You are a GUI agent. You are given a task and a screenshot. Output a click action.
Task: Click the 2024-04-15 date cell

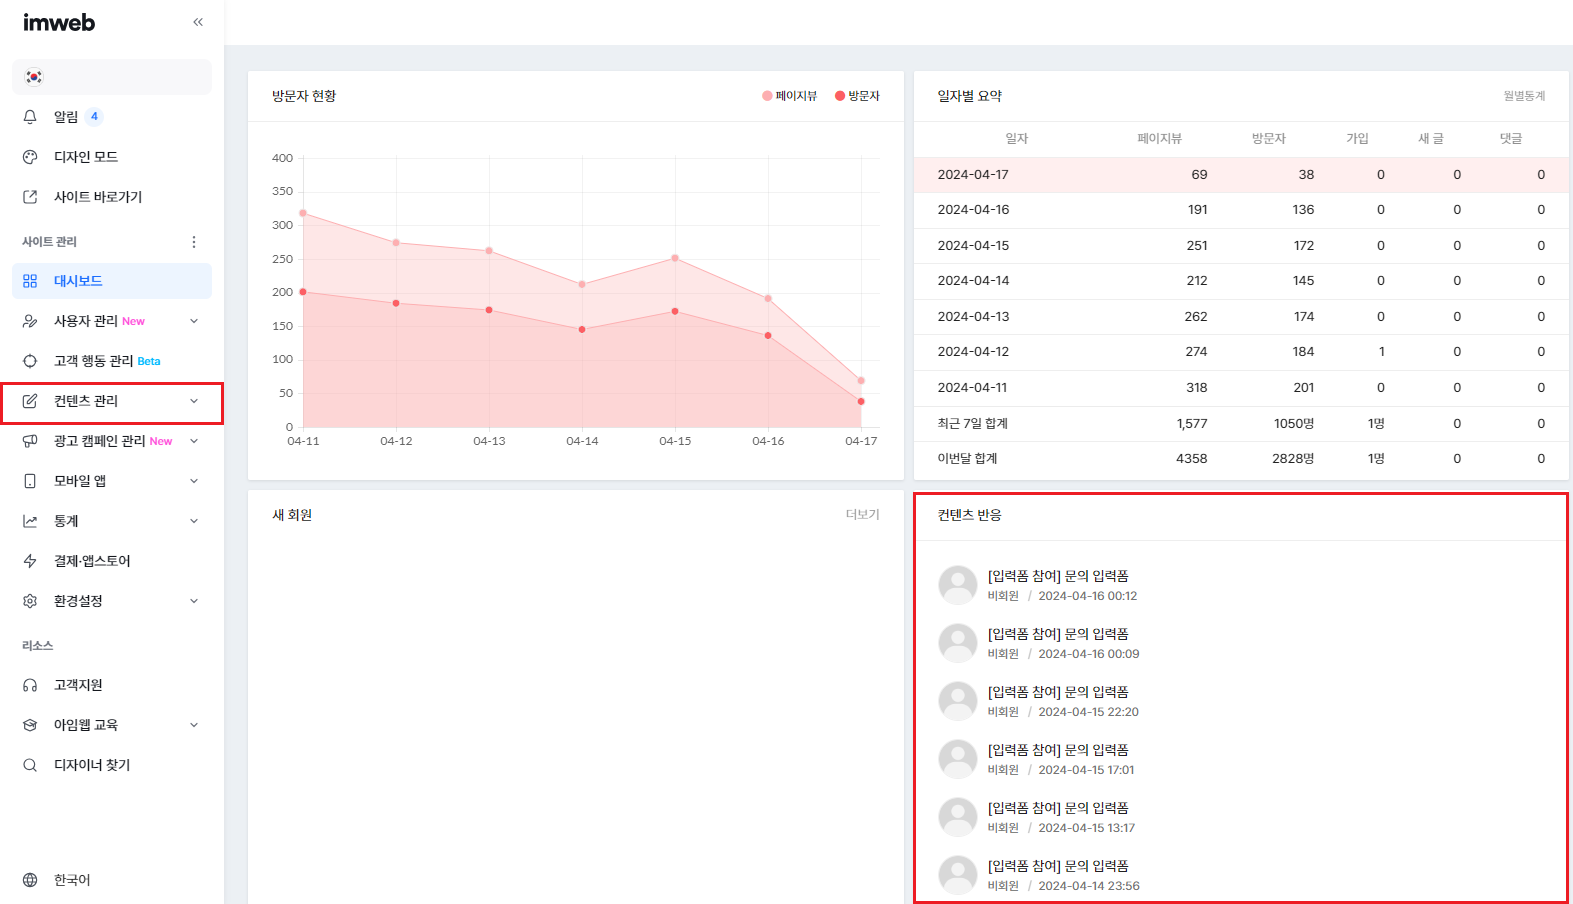(x=973, y=246)
